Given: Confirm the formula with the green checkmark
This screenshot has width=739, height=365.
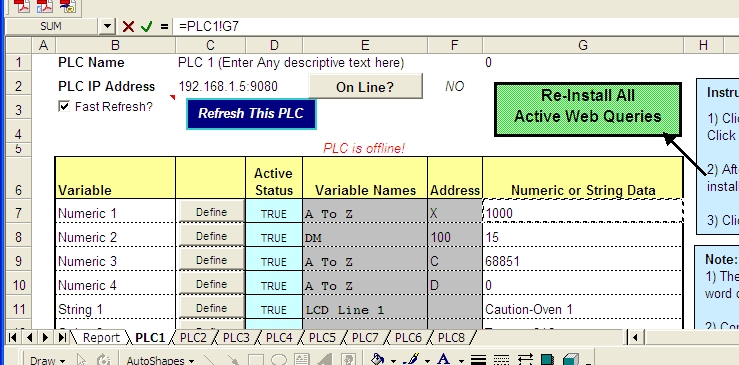Looking at the screenshot, I should [x=147, y=26].
